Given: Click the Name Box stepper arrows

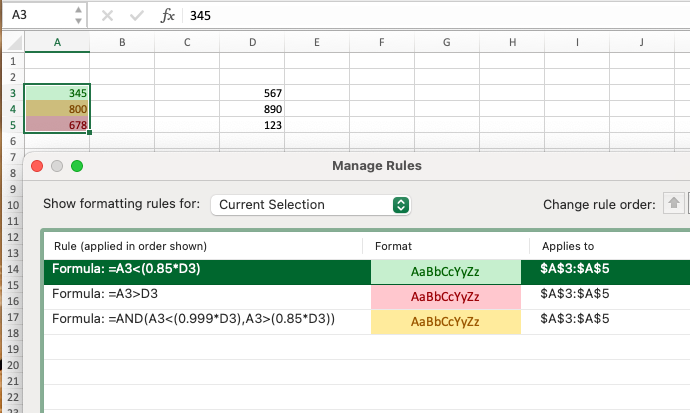Looking at the screenshot, I should pyautogui.click(x=78, y=15).
